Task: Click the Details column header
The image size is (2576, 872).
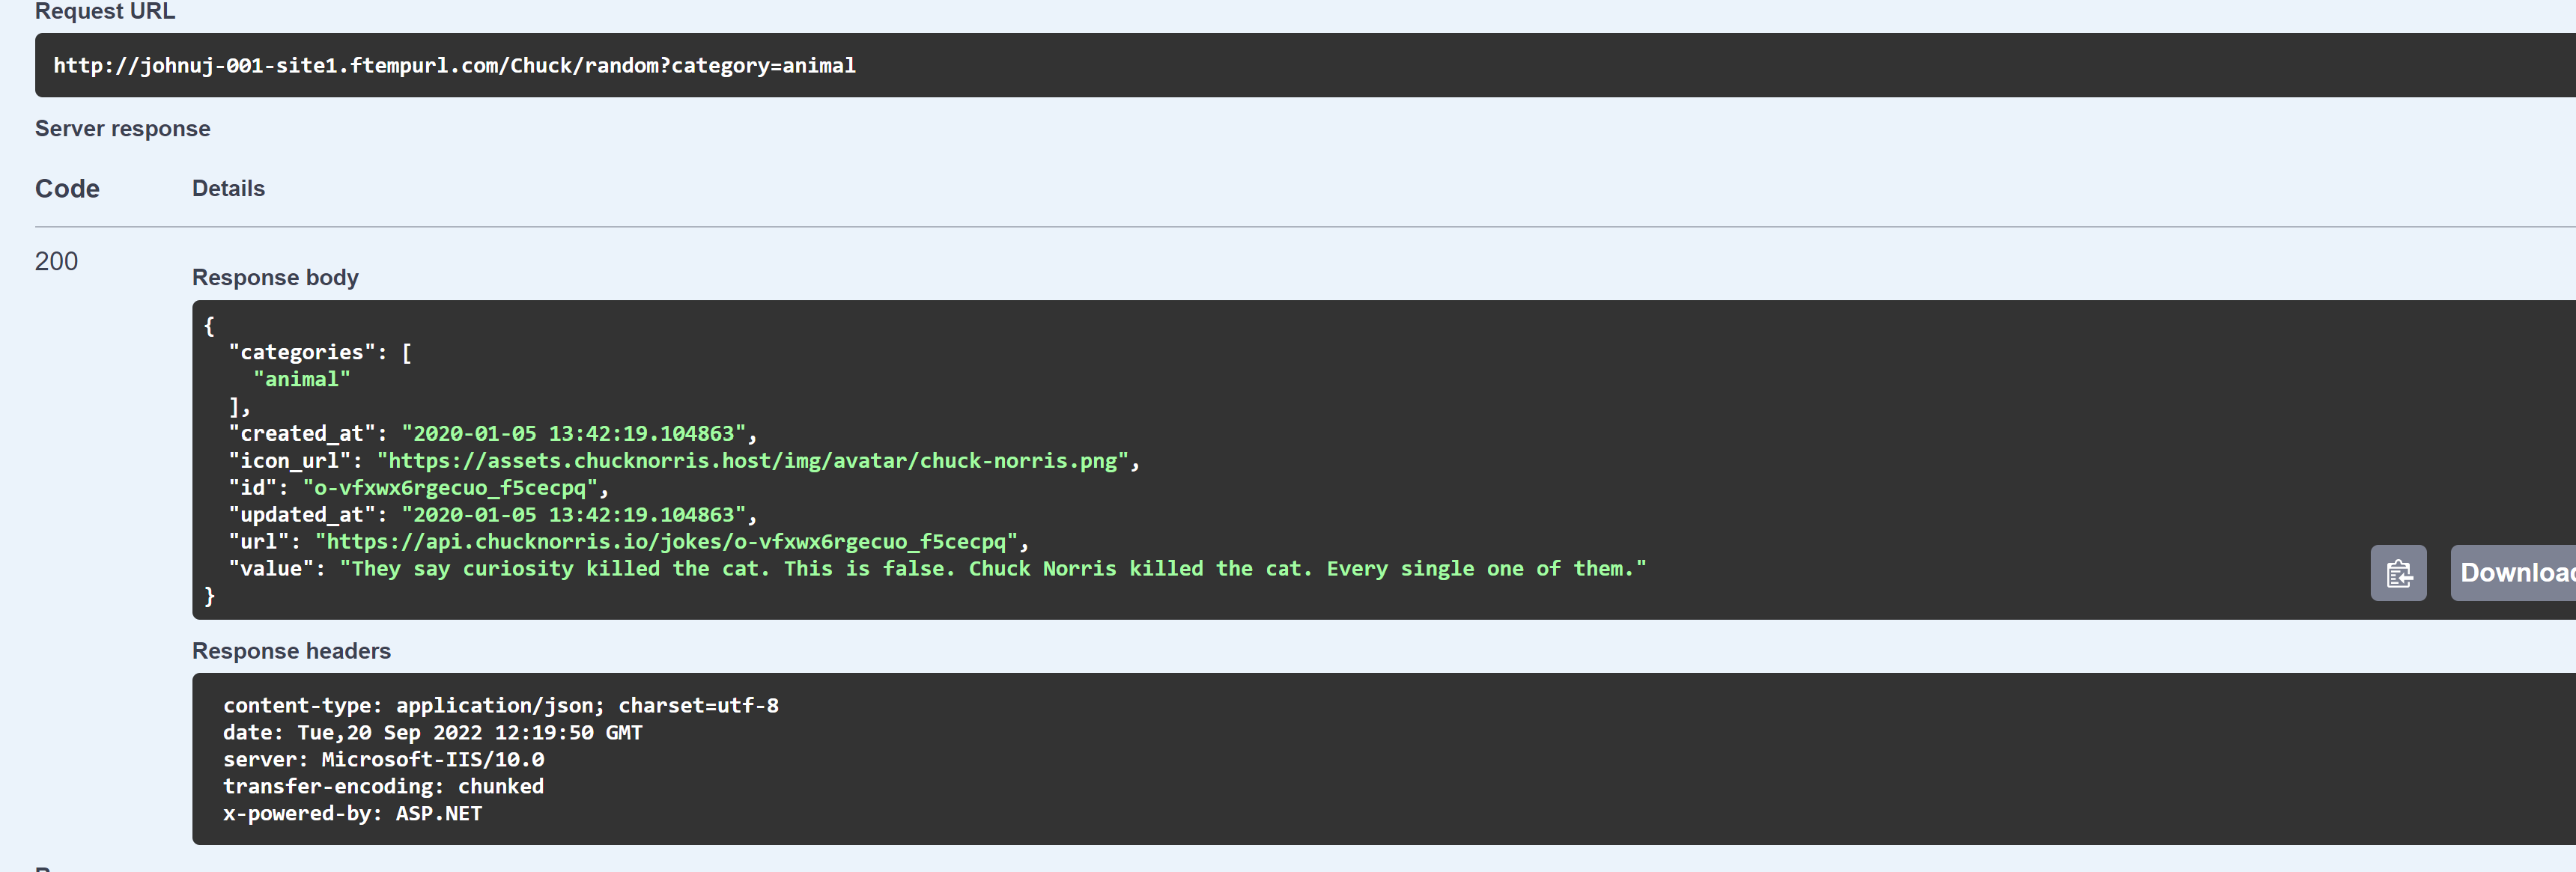Action: [228, 189]
